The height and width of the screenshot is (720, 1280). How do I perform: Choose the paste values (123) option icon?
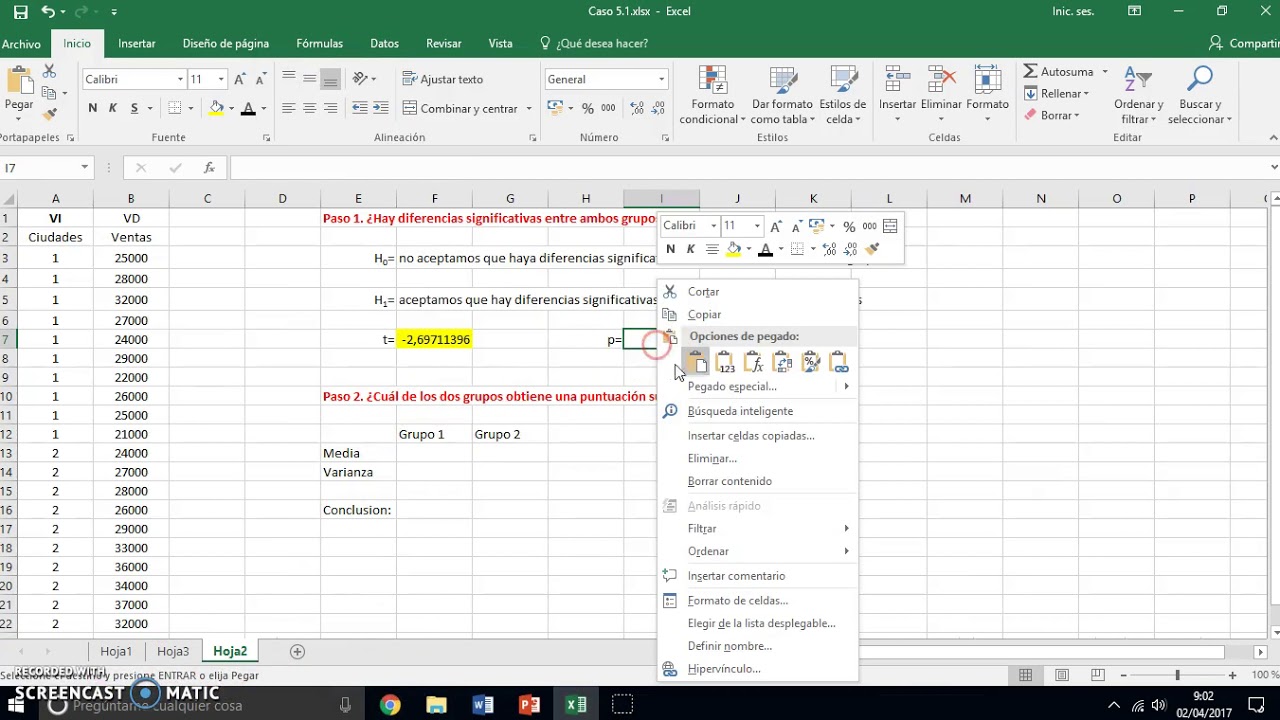pyautogui.click(x=725, y=362)
